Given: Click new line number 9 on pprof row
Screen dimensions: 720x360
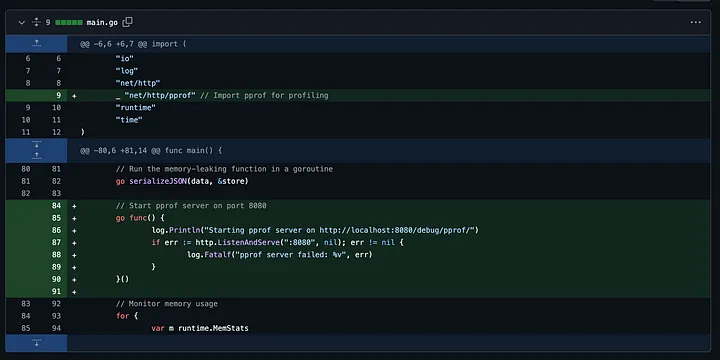Looking at the screenshot, I should tap(58, 96).
